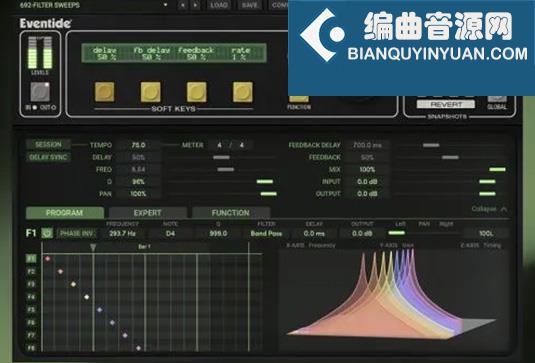Viewport: 535px width, 363px height.
Task: Click the F1 Q value 999.0
Action: coord(218,233)
